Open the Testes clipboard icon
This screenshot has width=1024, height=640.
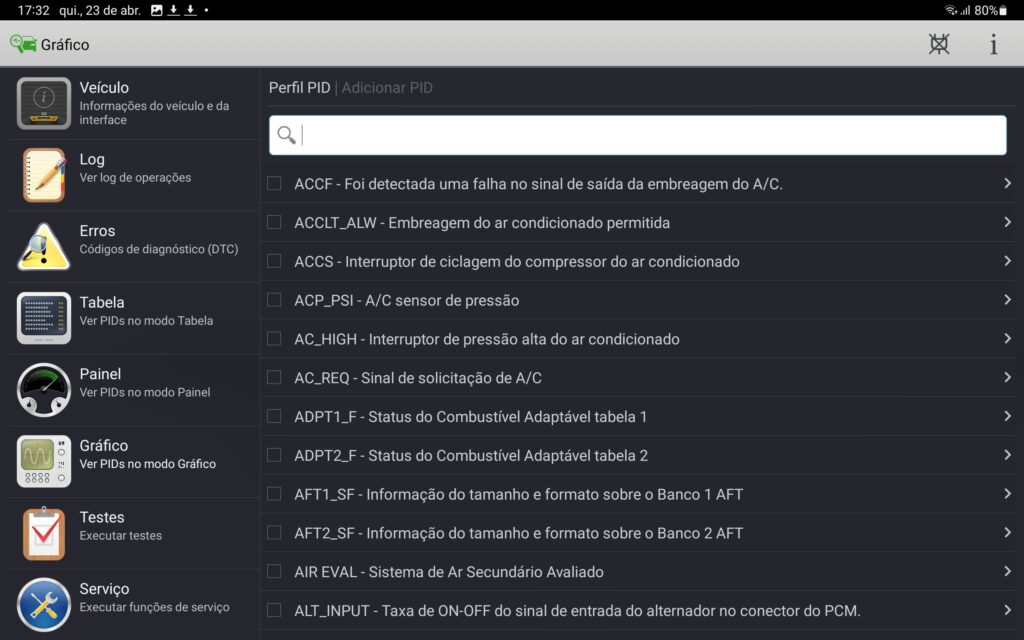pos(44,533)
